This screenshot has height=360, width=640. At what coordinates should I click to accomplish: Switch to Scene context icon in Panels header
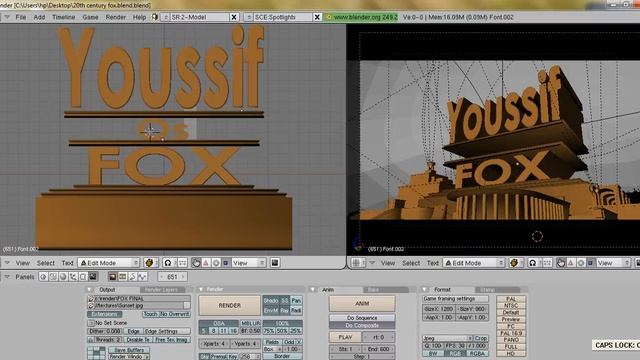coord(93,277)
